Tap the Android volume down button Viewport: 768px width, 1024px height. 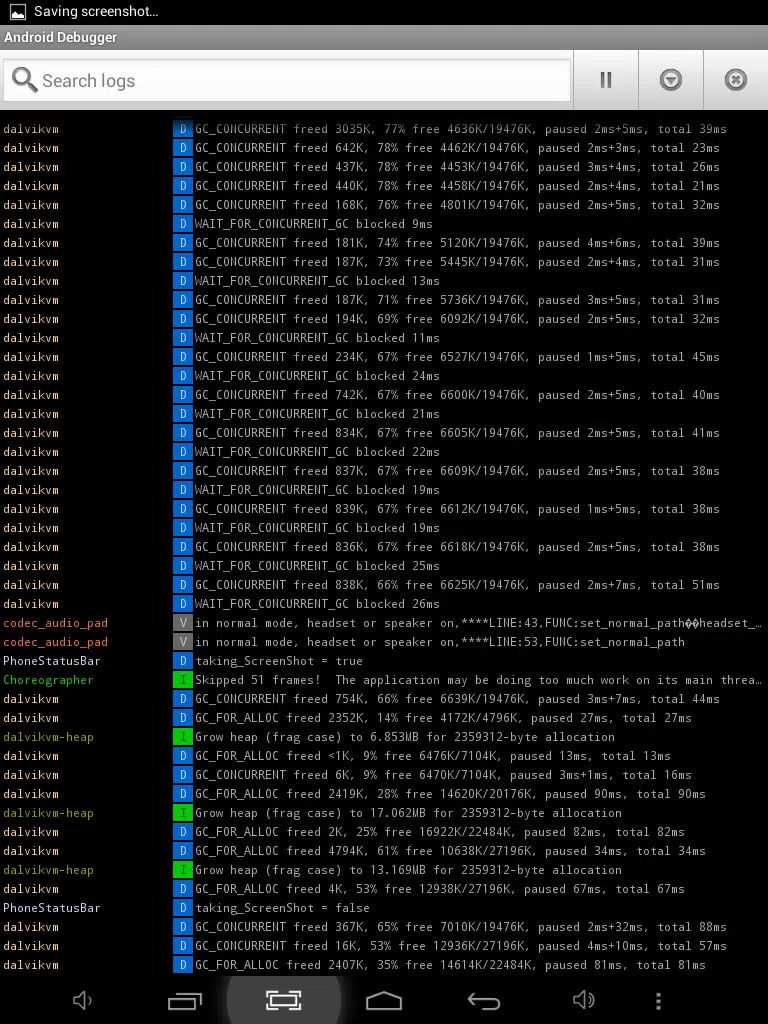(x=82, y=1000)
